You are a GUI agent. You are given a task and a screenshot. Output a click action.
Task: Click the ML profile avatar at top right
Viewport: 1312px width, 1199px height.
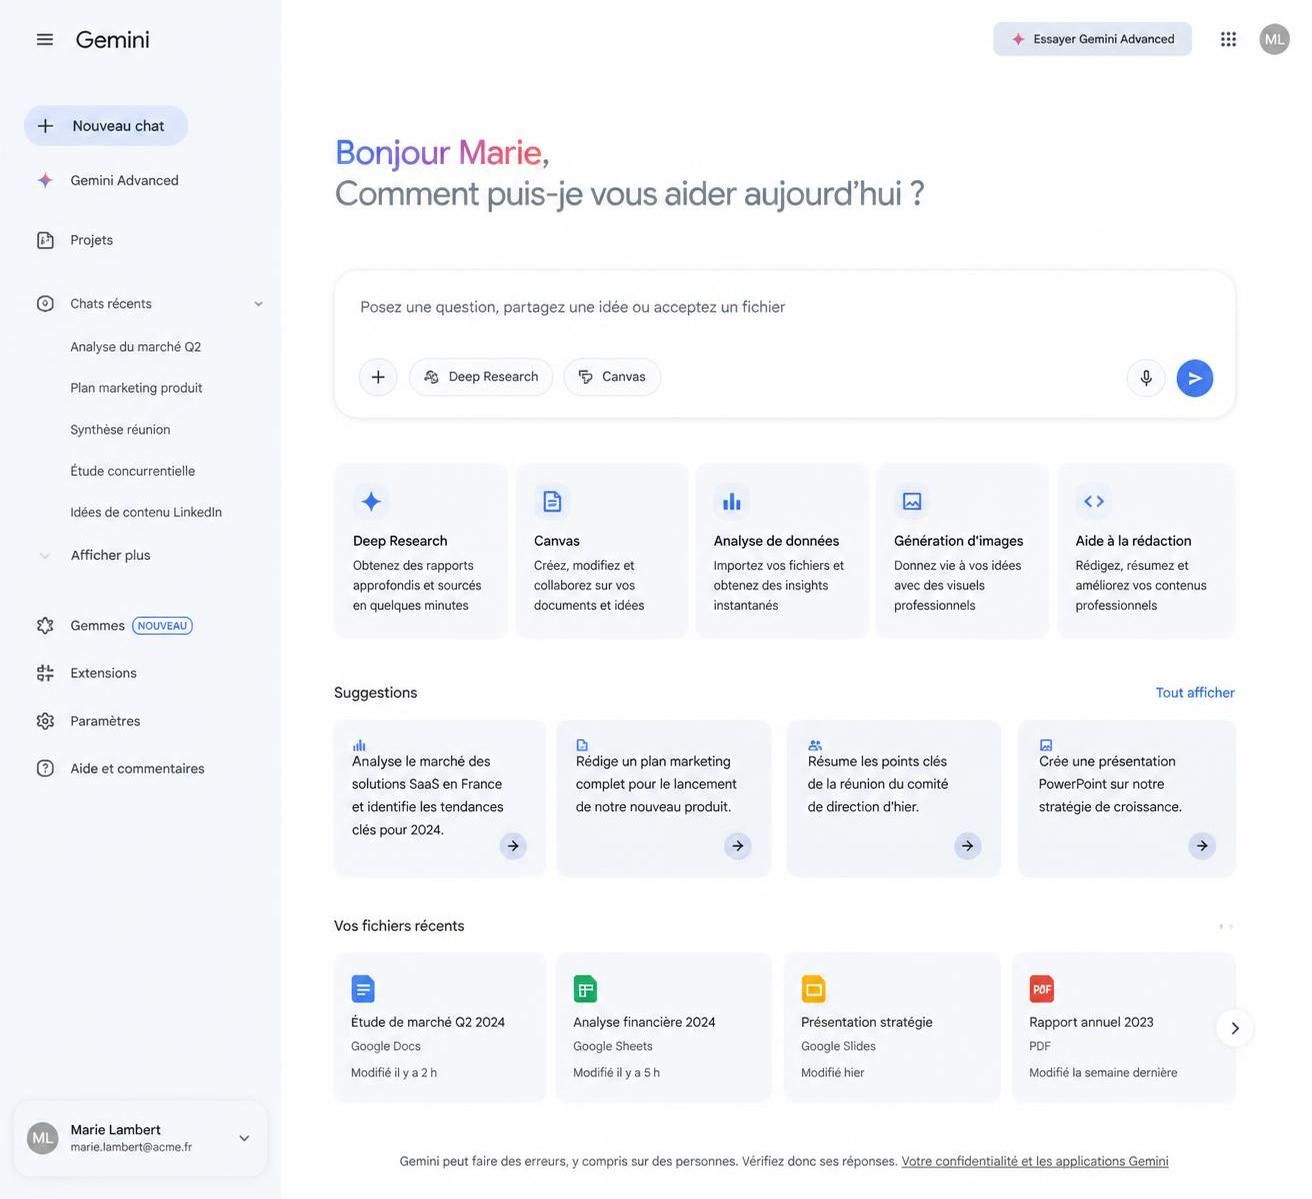(x=1274, y=39)
